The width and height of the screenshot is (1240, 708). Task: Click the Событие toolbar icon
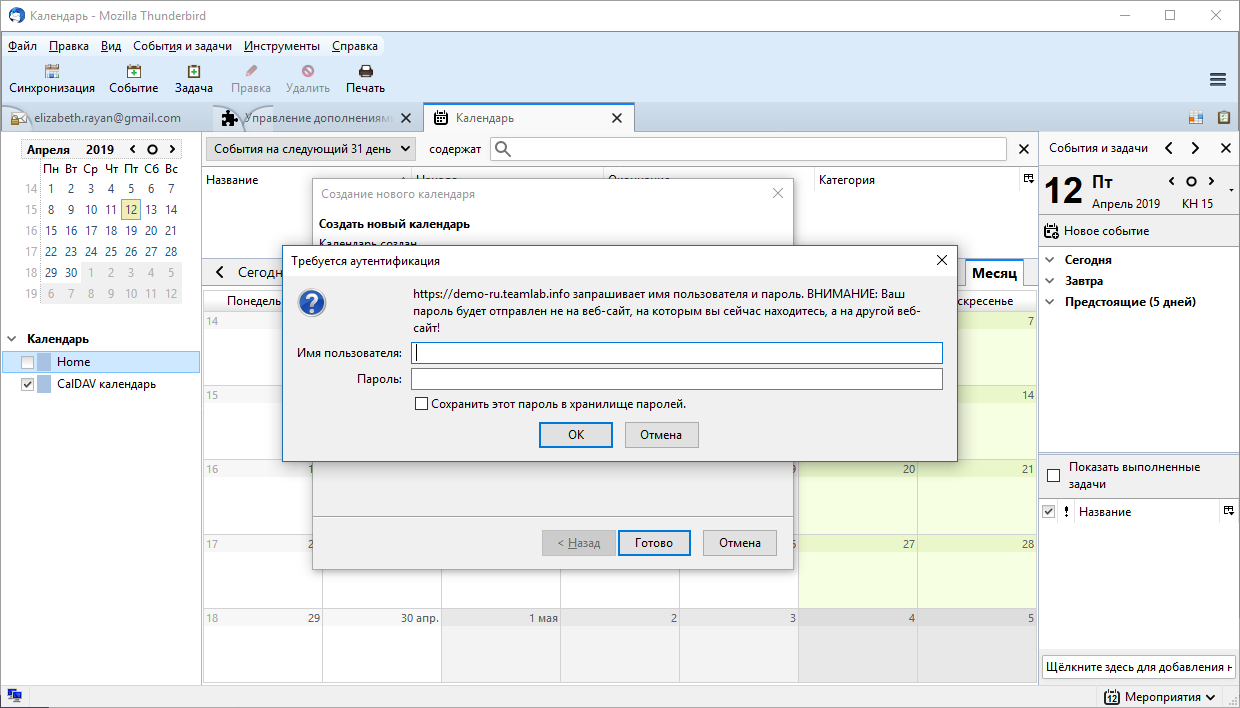(133, 71)
